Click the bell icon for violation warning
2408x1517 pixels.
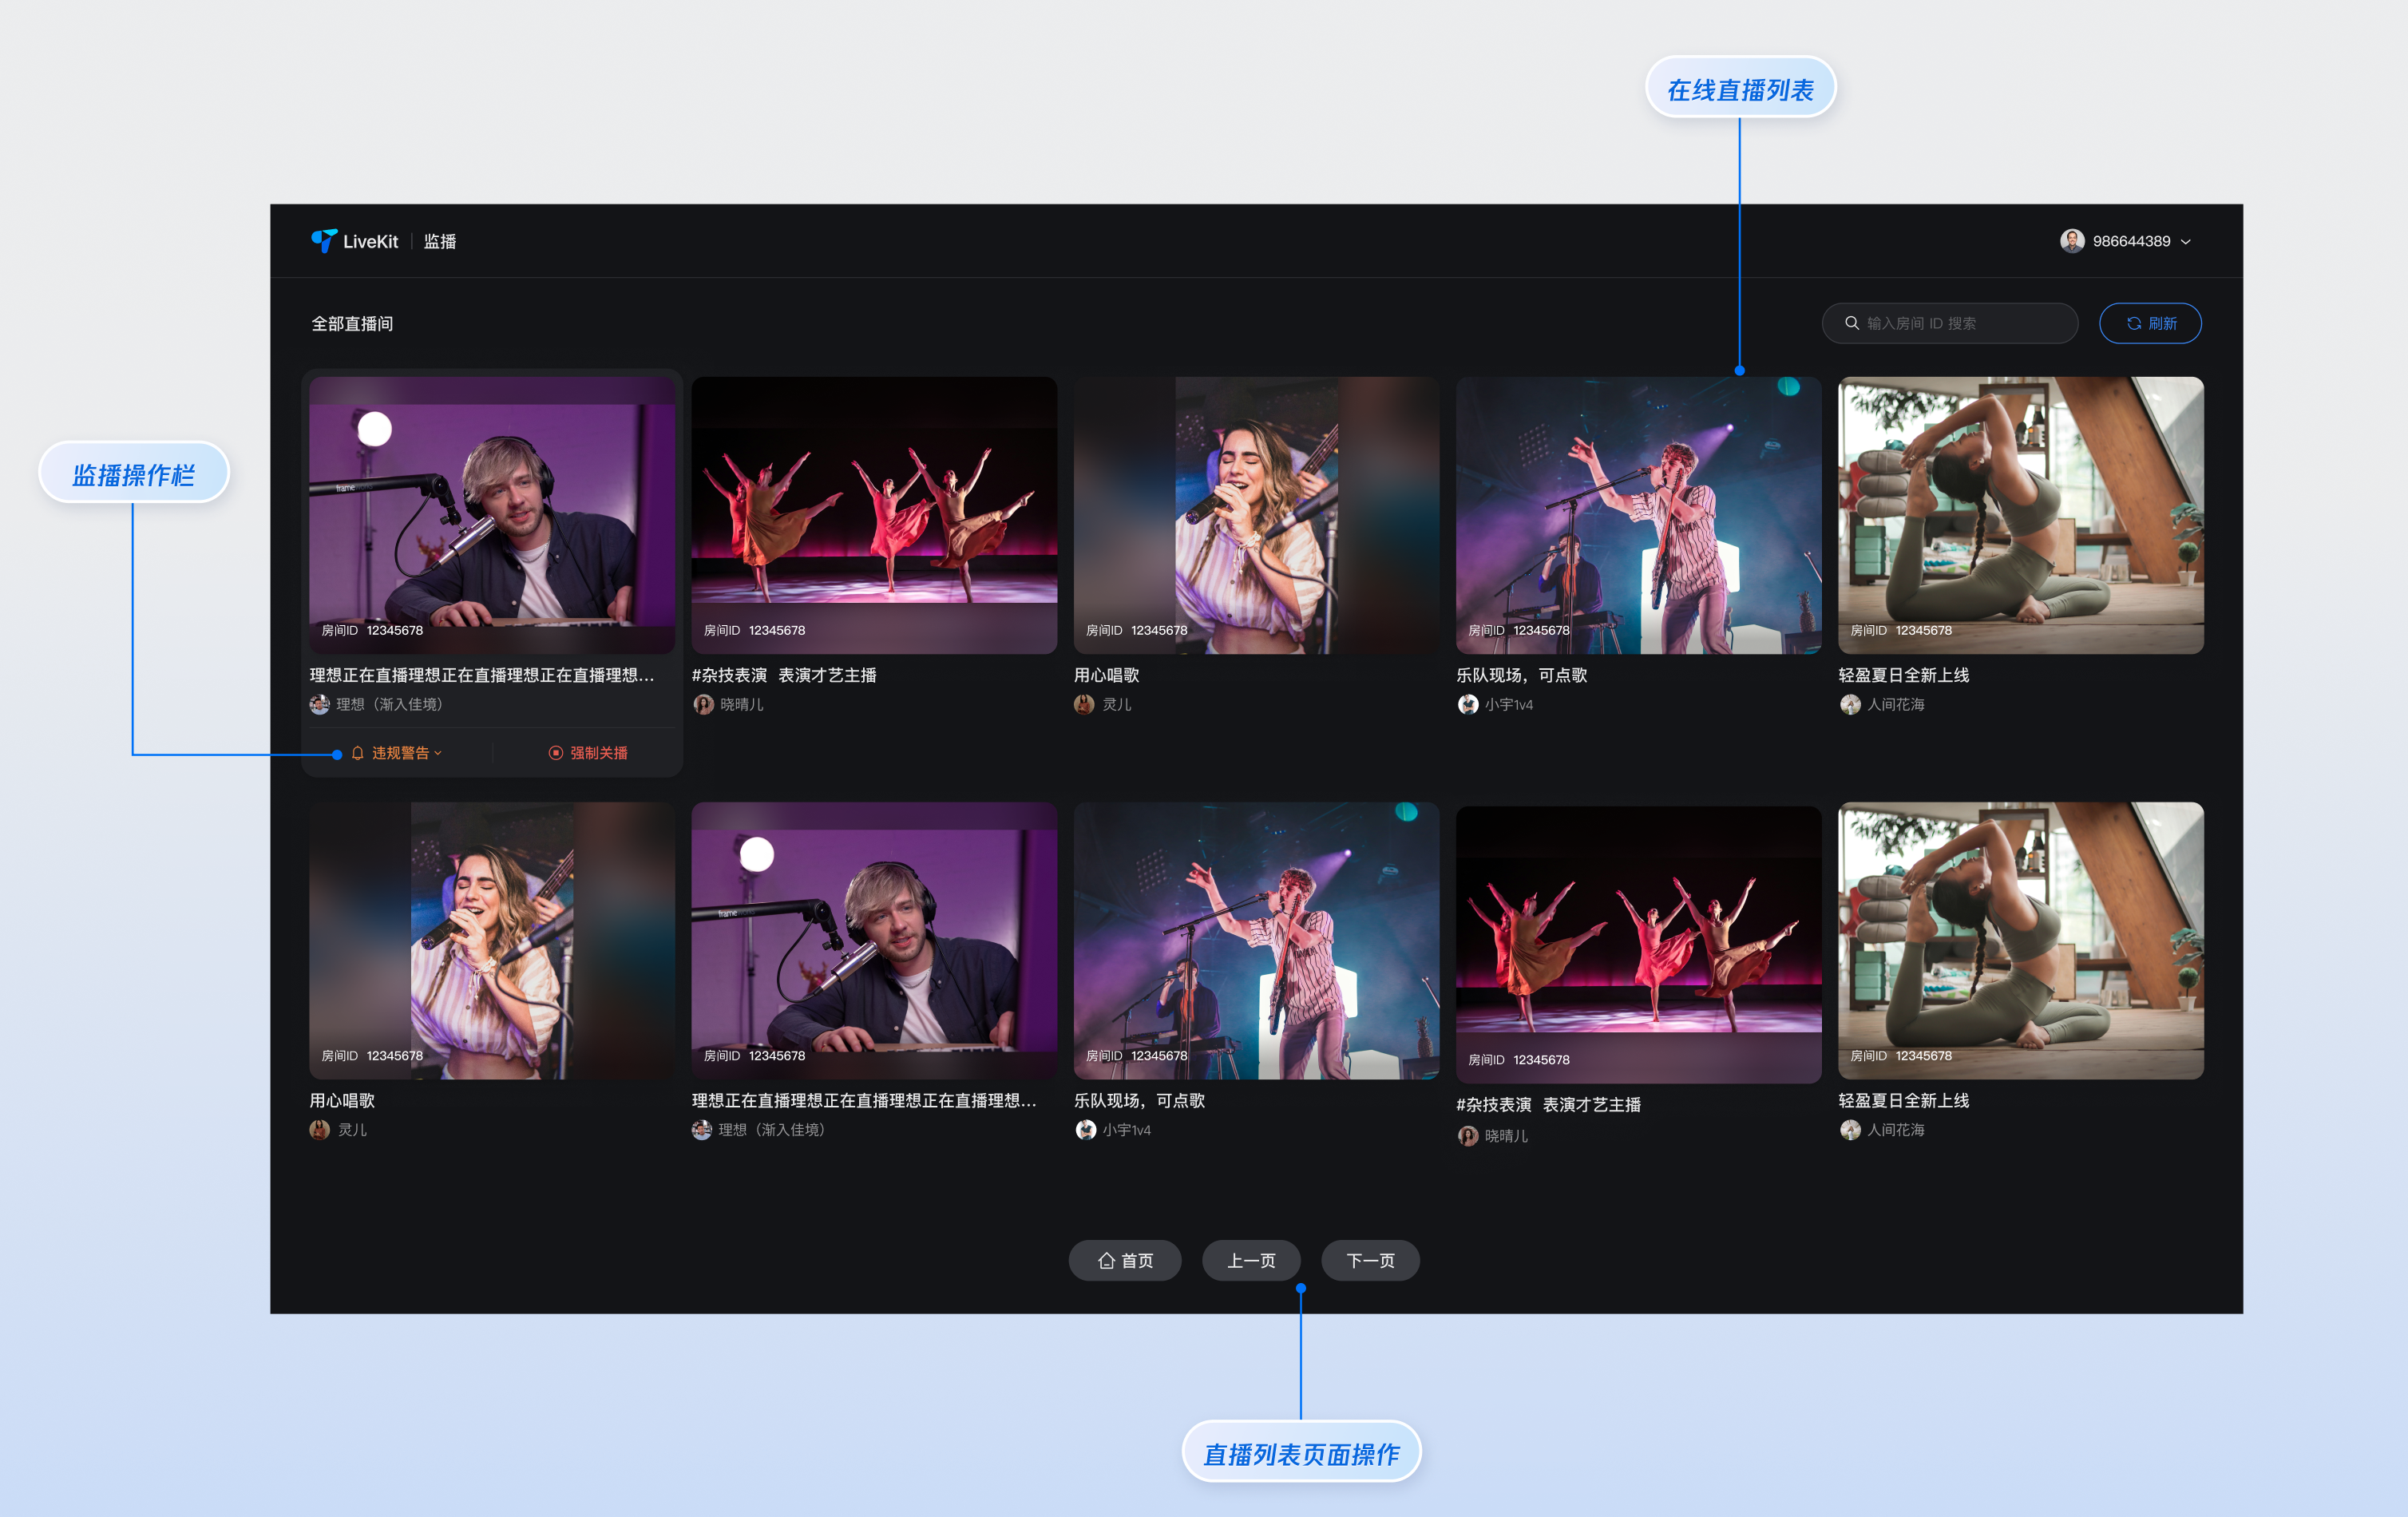[358, 753]
